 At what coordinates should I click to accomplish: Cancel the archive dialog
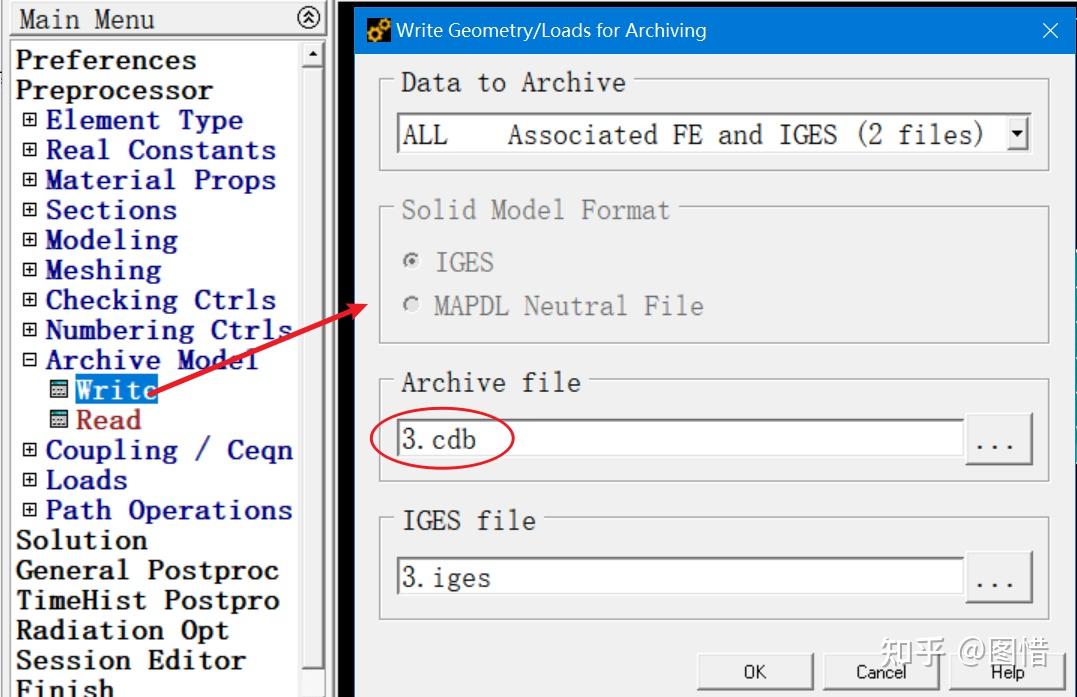(881, 672)
